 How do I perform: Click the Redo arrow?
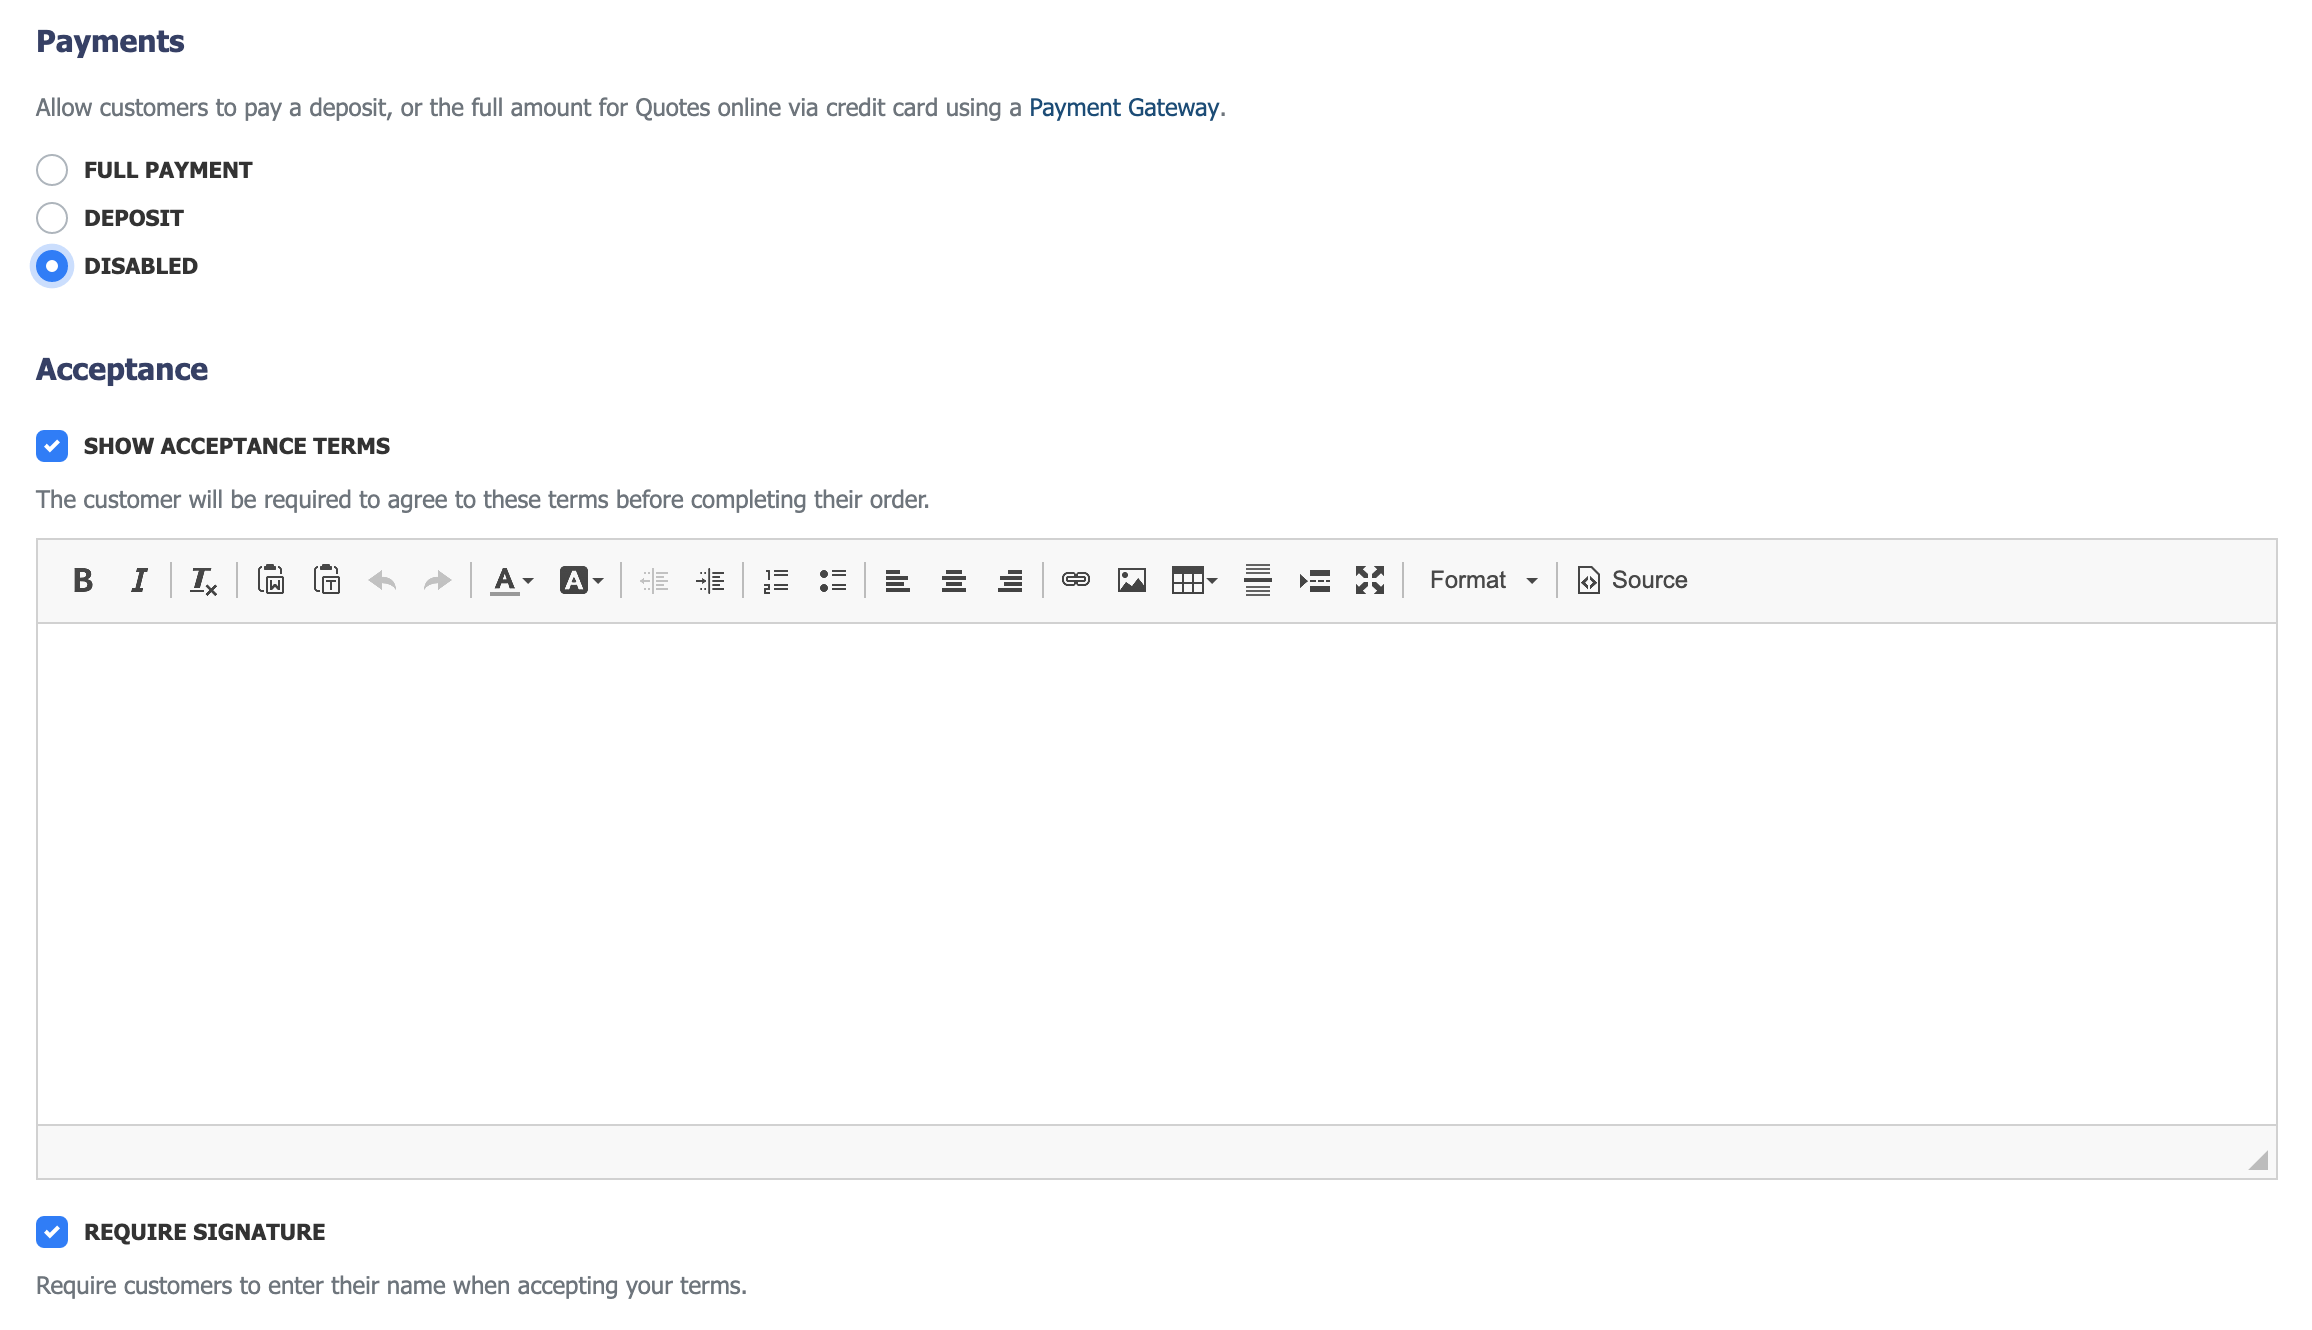(438, 580)
